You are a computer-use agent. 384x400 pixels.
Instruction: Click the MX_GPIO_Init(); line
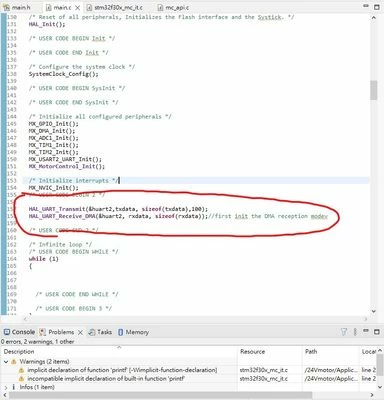click(54, 124)
